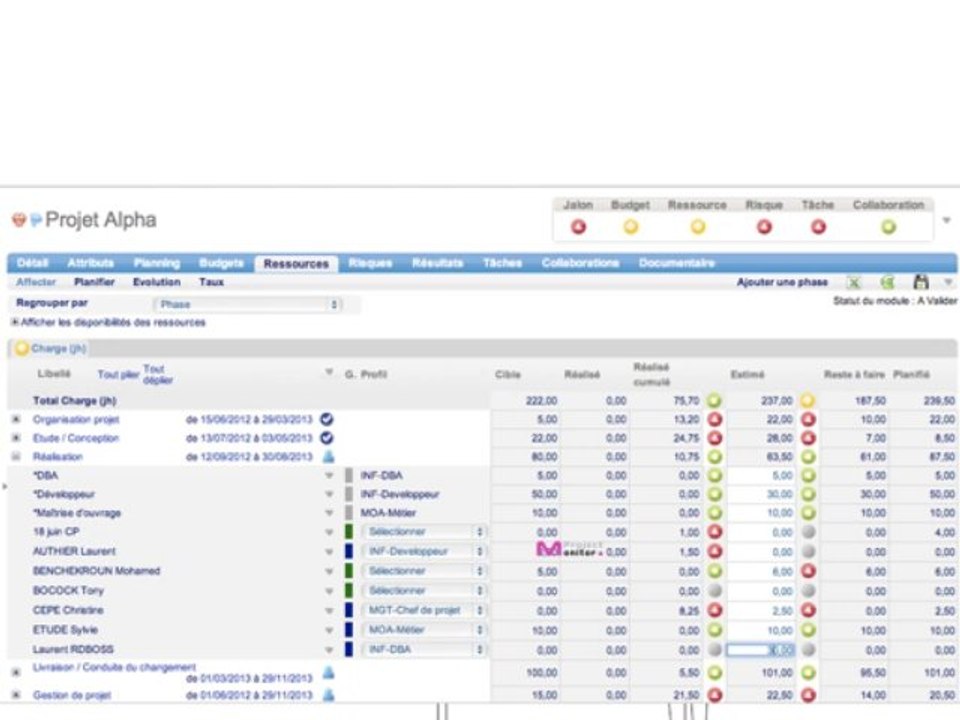This screenshot has width=960, height=720.
Task: Click the Estimé input field for Laurent RDBOSS
Action: coord(761,650)
